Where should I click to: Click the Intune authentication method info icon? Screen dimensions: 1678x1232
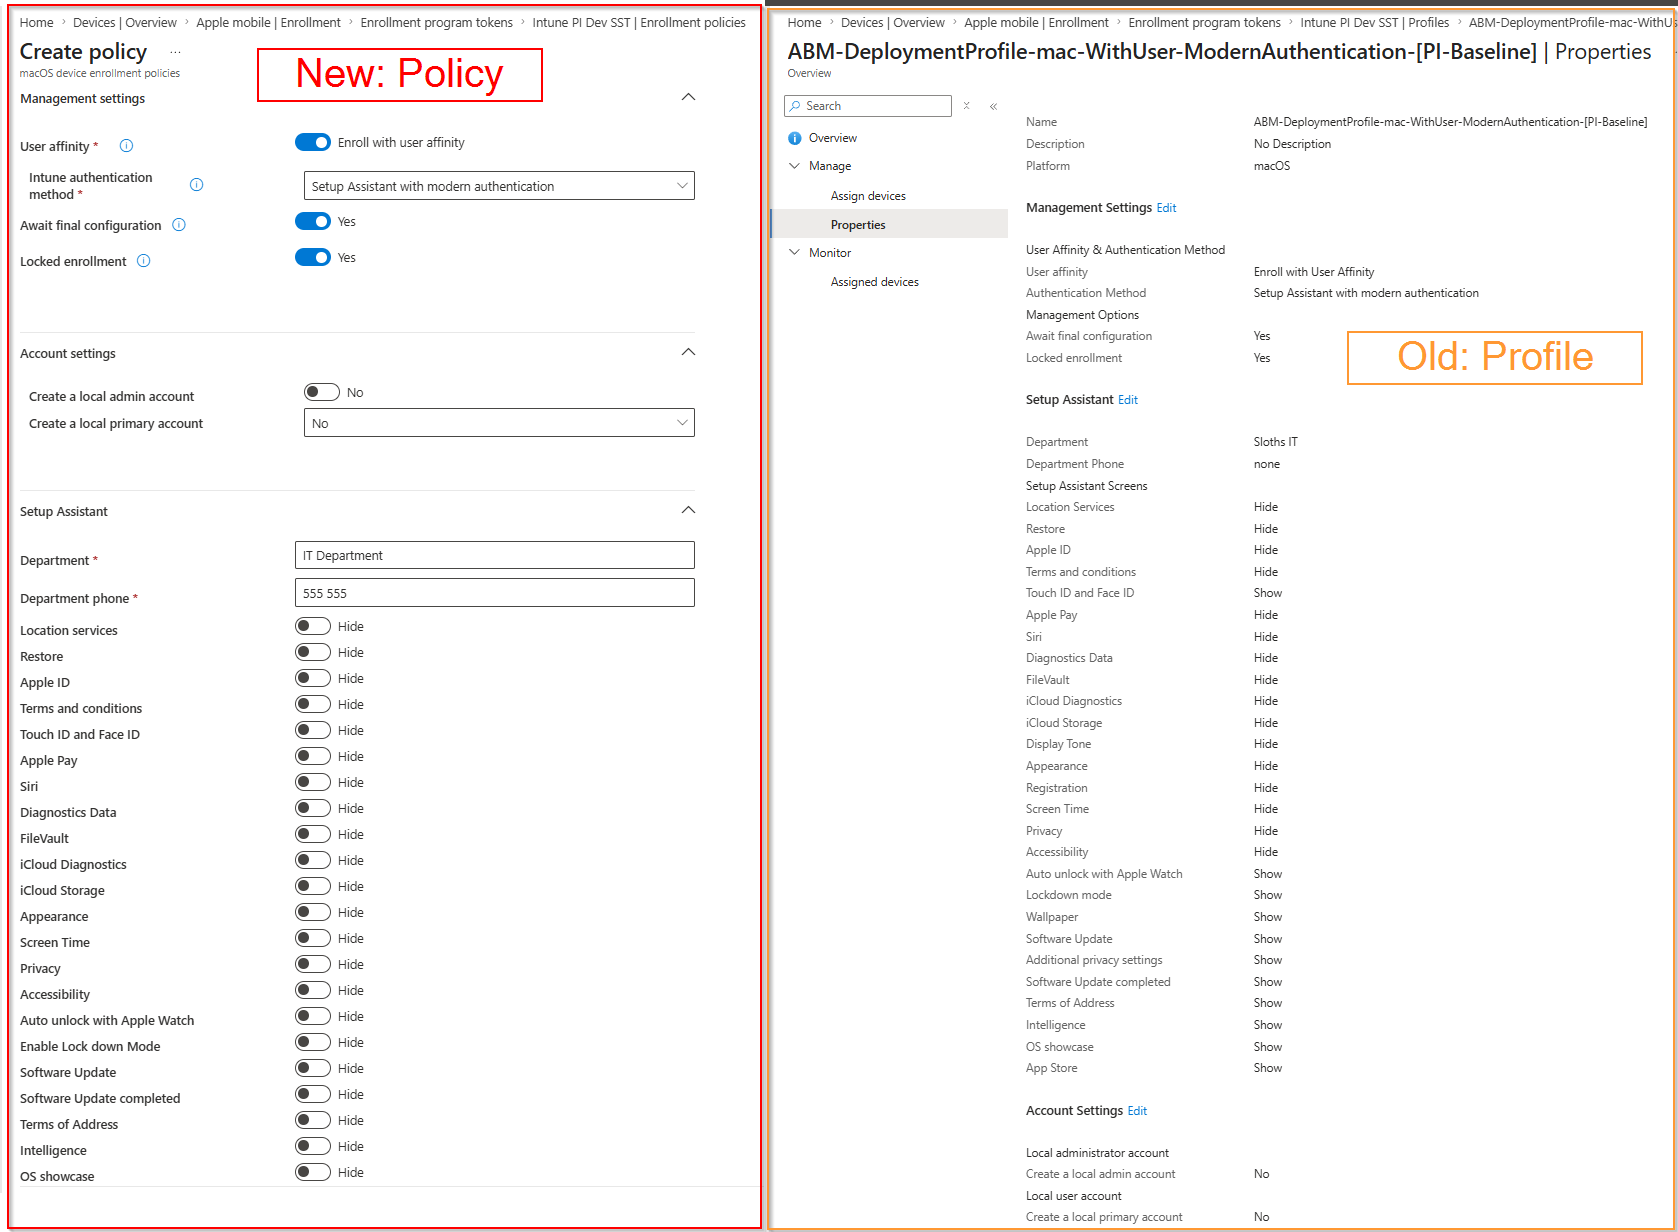pos(197,185)
